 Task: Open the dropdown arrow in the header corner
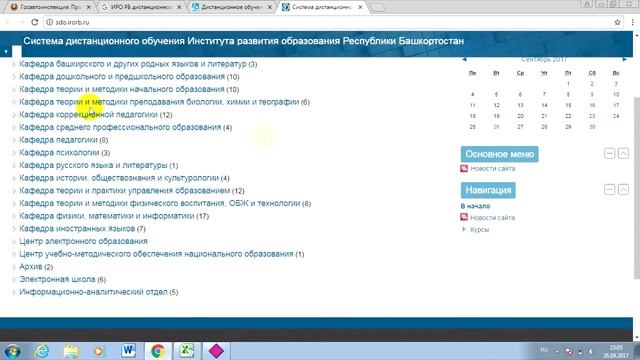6,52
